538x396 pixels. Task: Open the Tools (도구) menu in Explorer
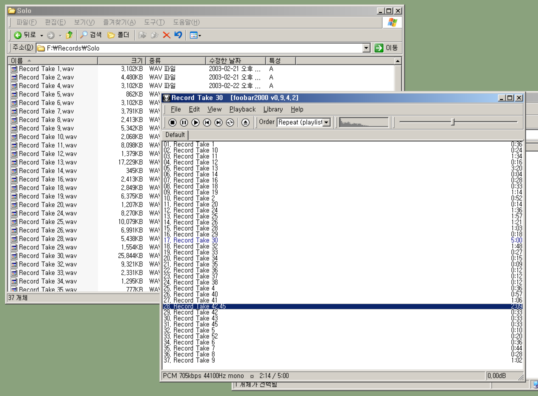pyautogui.click(x=154, y=22)
